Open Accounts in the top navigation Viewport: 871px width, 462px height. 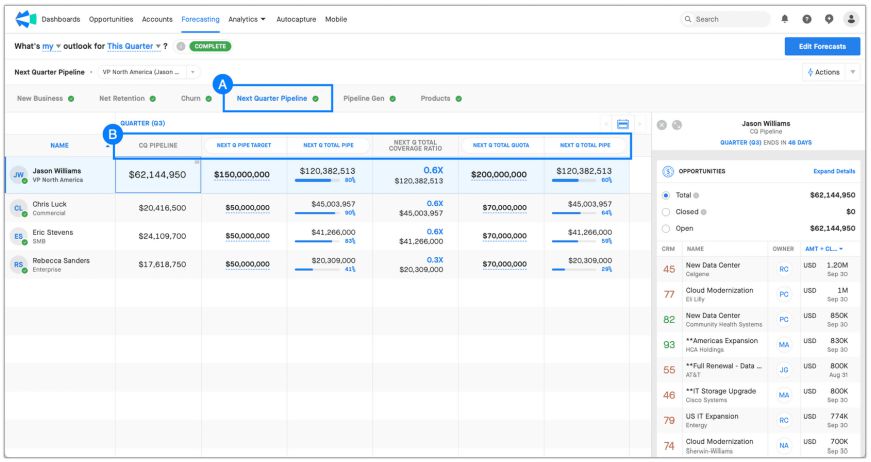click(x=157, y=19)
